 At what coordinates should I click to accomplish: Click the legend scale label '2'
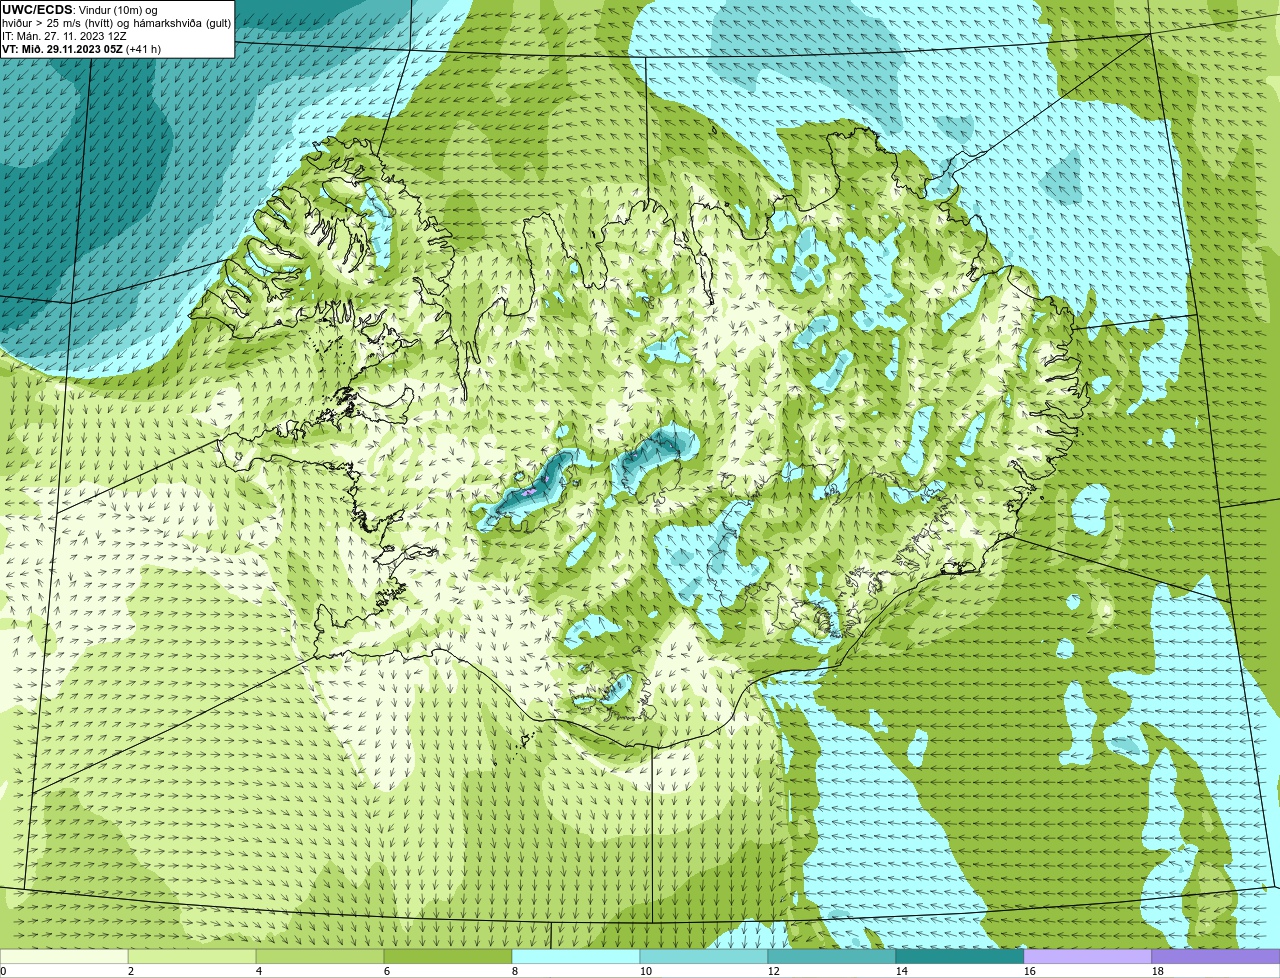pos(131,971)
